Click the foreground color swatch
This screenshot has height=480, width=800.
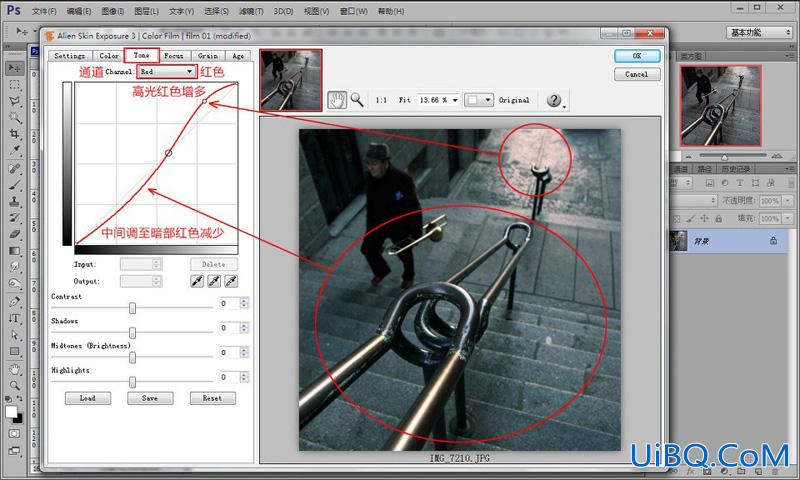pos(11,412)
